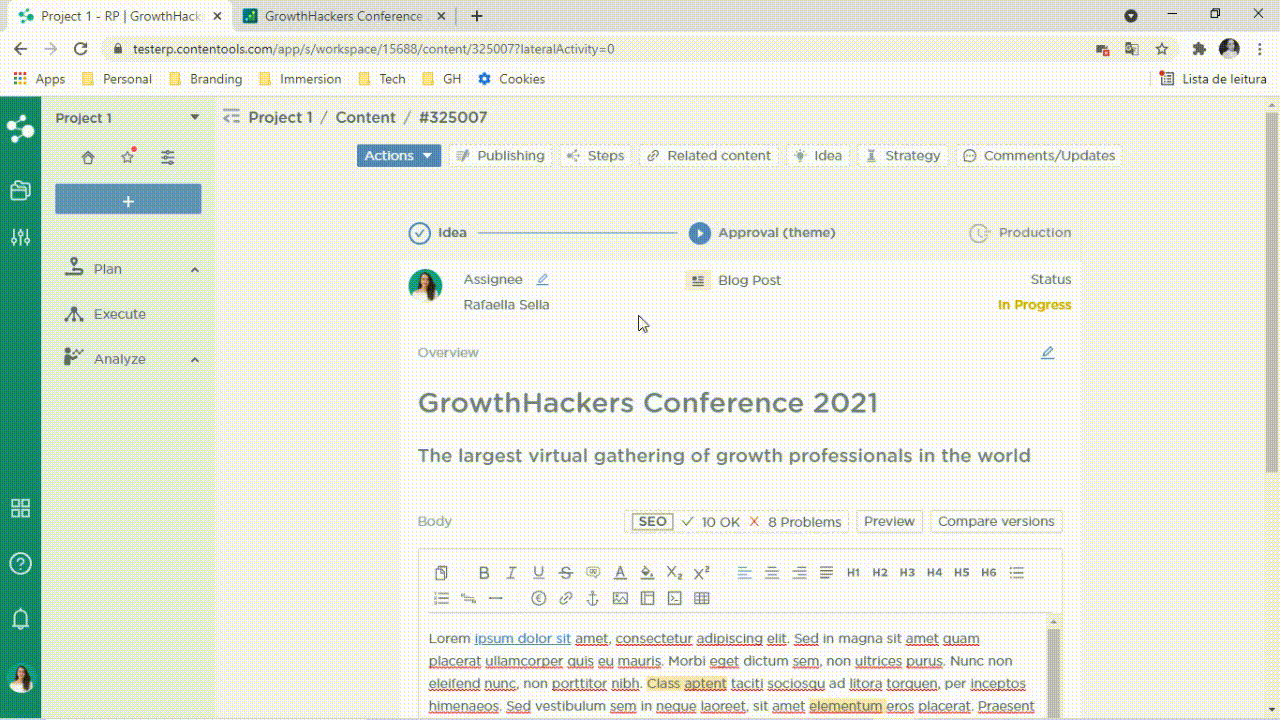Open the background fill color tool
The width and height of the screenshot is (1280, 720).
[647, 573]
